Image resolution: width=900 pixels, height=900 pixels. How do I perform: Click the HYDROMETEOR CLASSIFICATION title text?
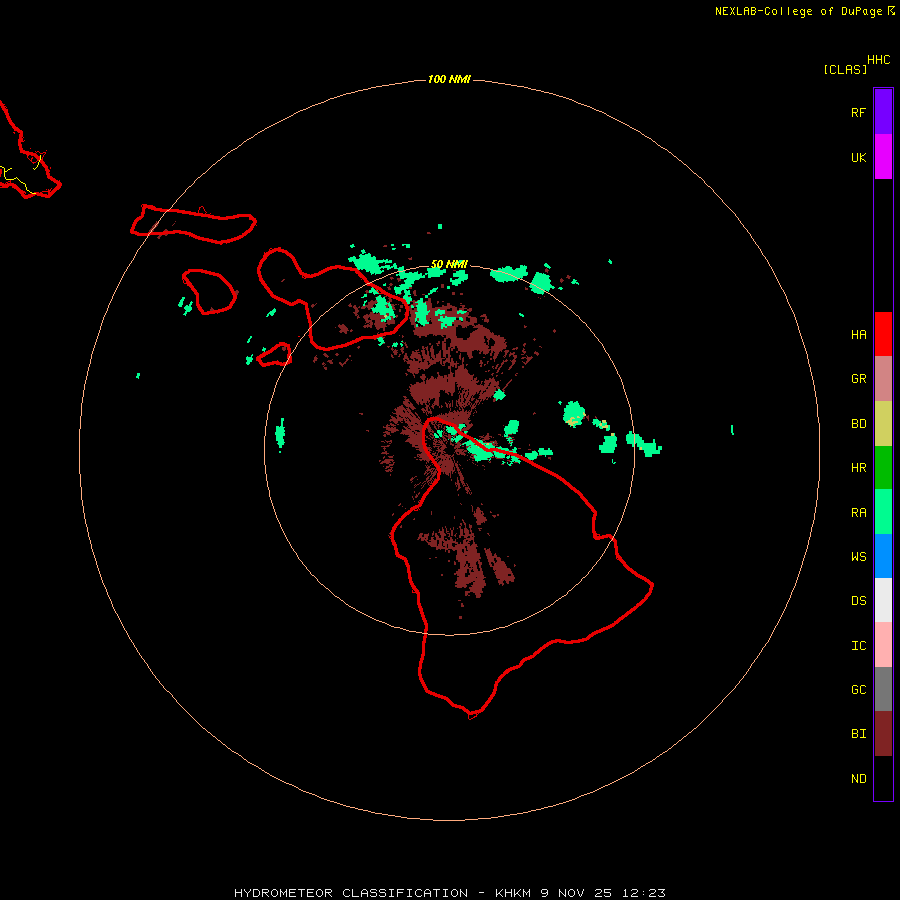pyautogui.click(x=351, y=893)
